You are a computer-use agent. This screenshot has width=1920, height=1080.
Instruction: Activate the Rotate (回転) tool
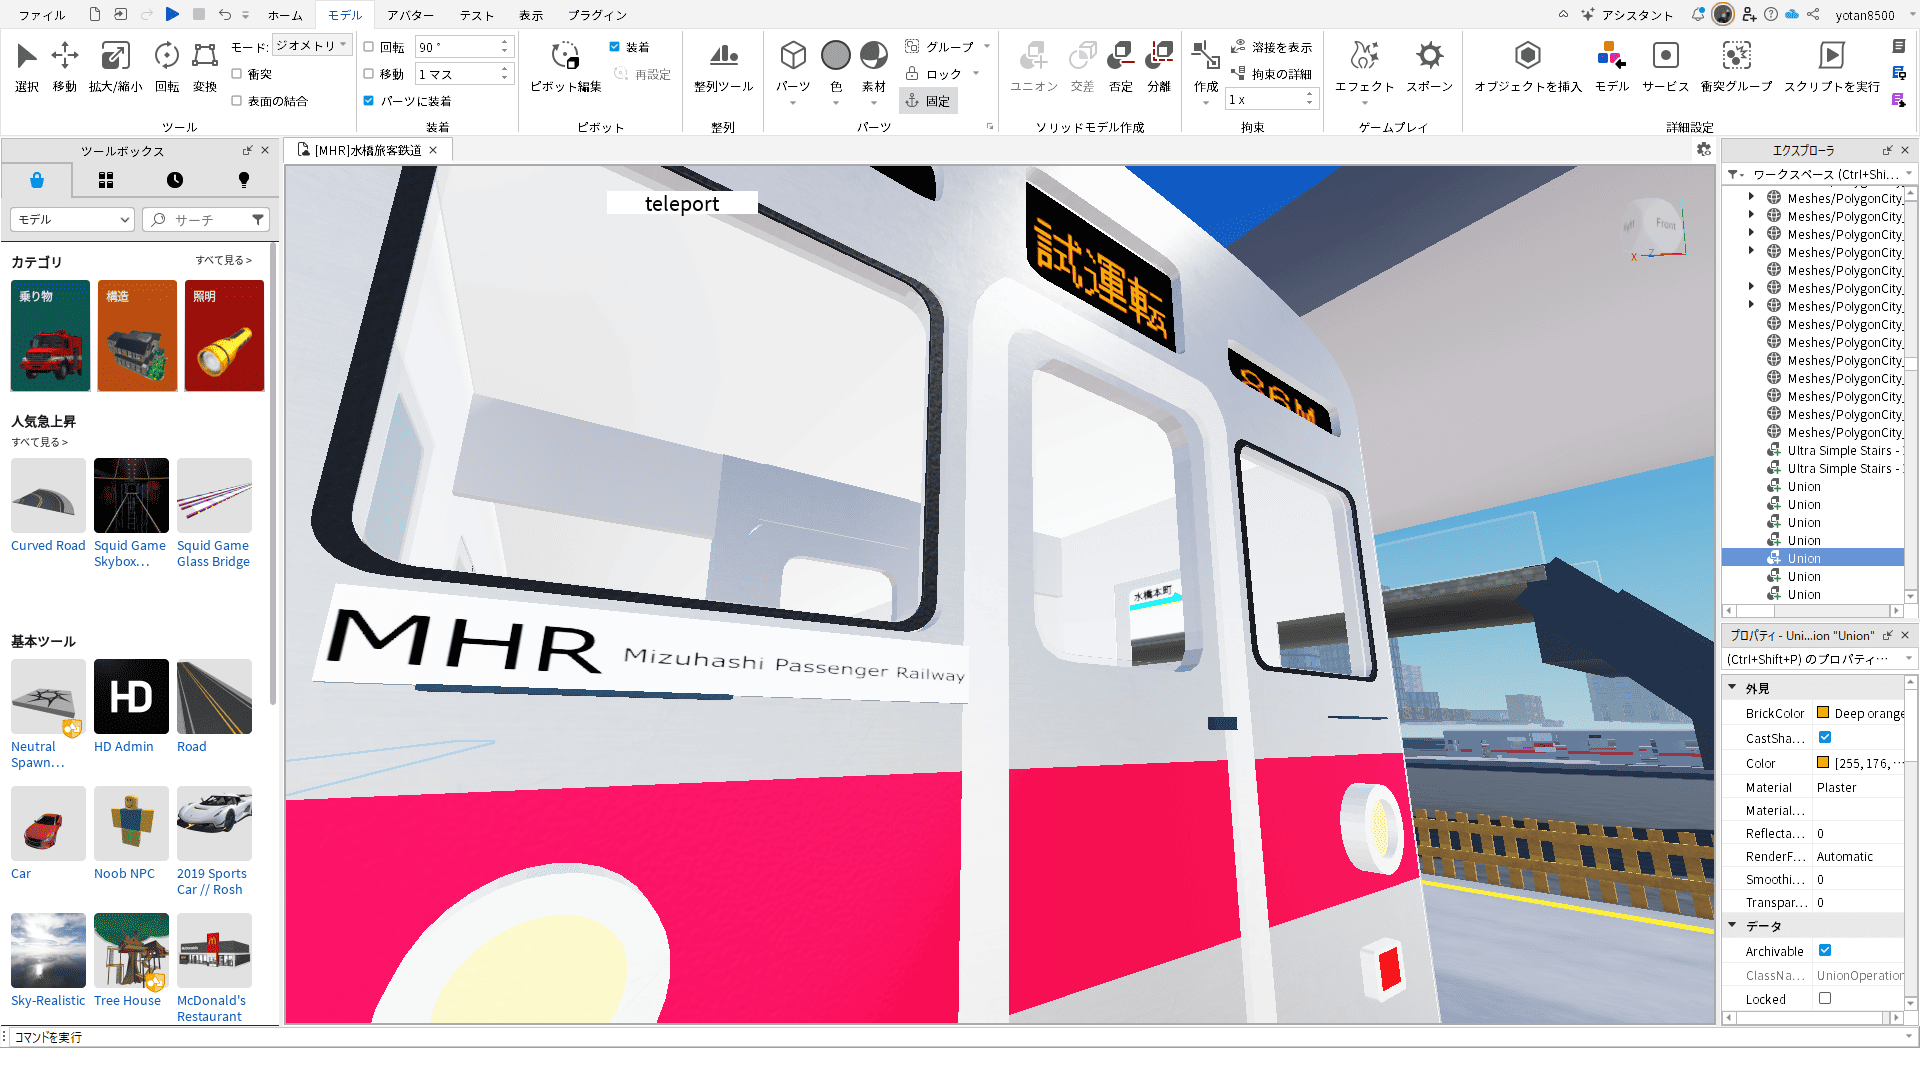(167, 66)
